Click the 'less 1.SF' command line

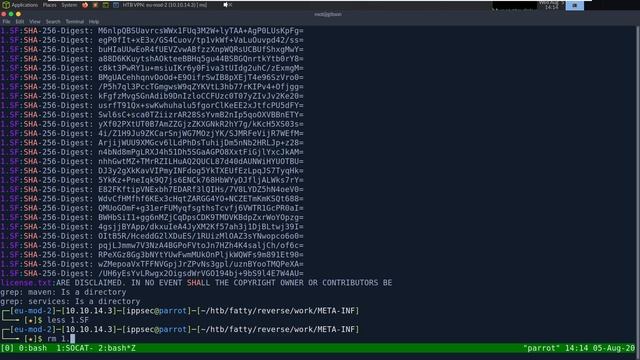68,320
